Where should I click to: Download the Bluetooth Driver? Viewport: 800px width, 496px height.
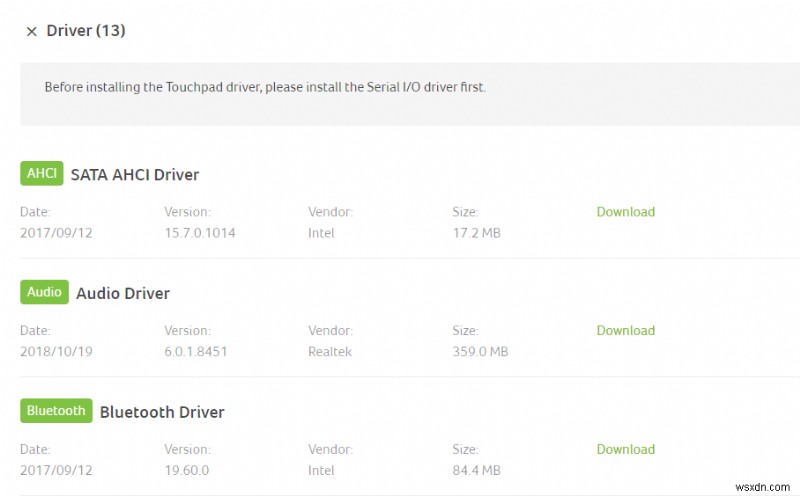pos(625,450)
